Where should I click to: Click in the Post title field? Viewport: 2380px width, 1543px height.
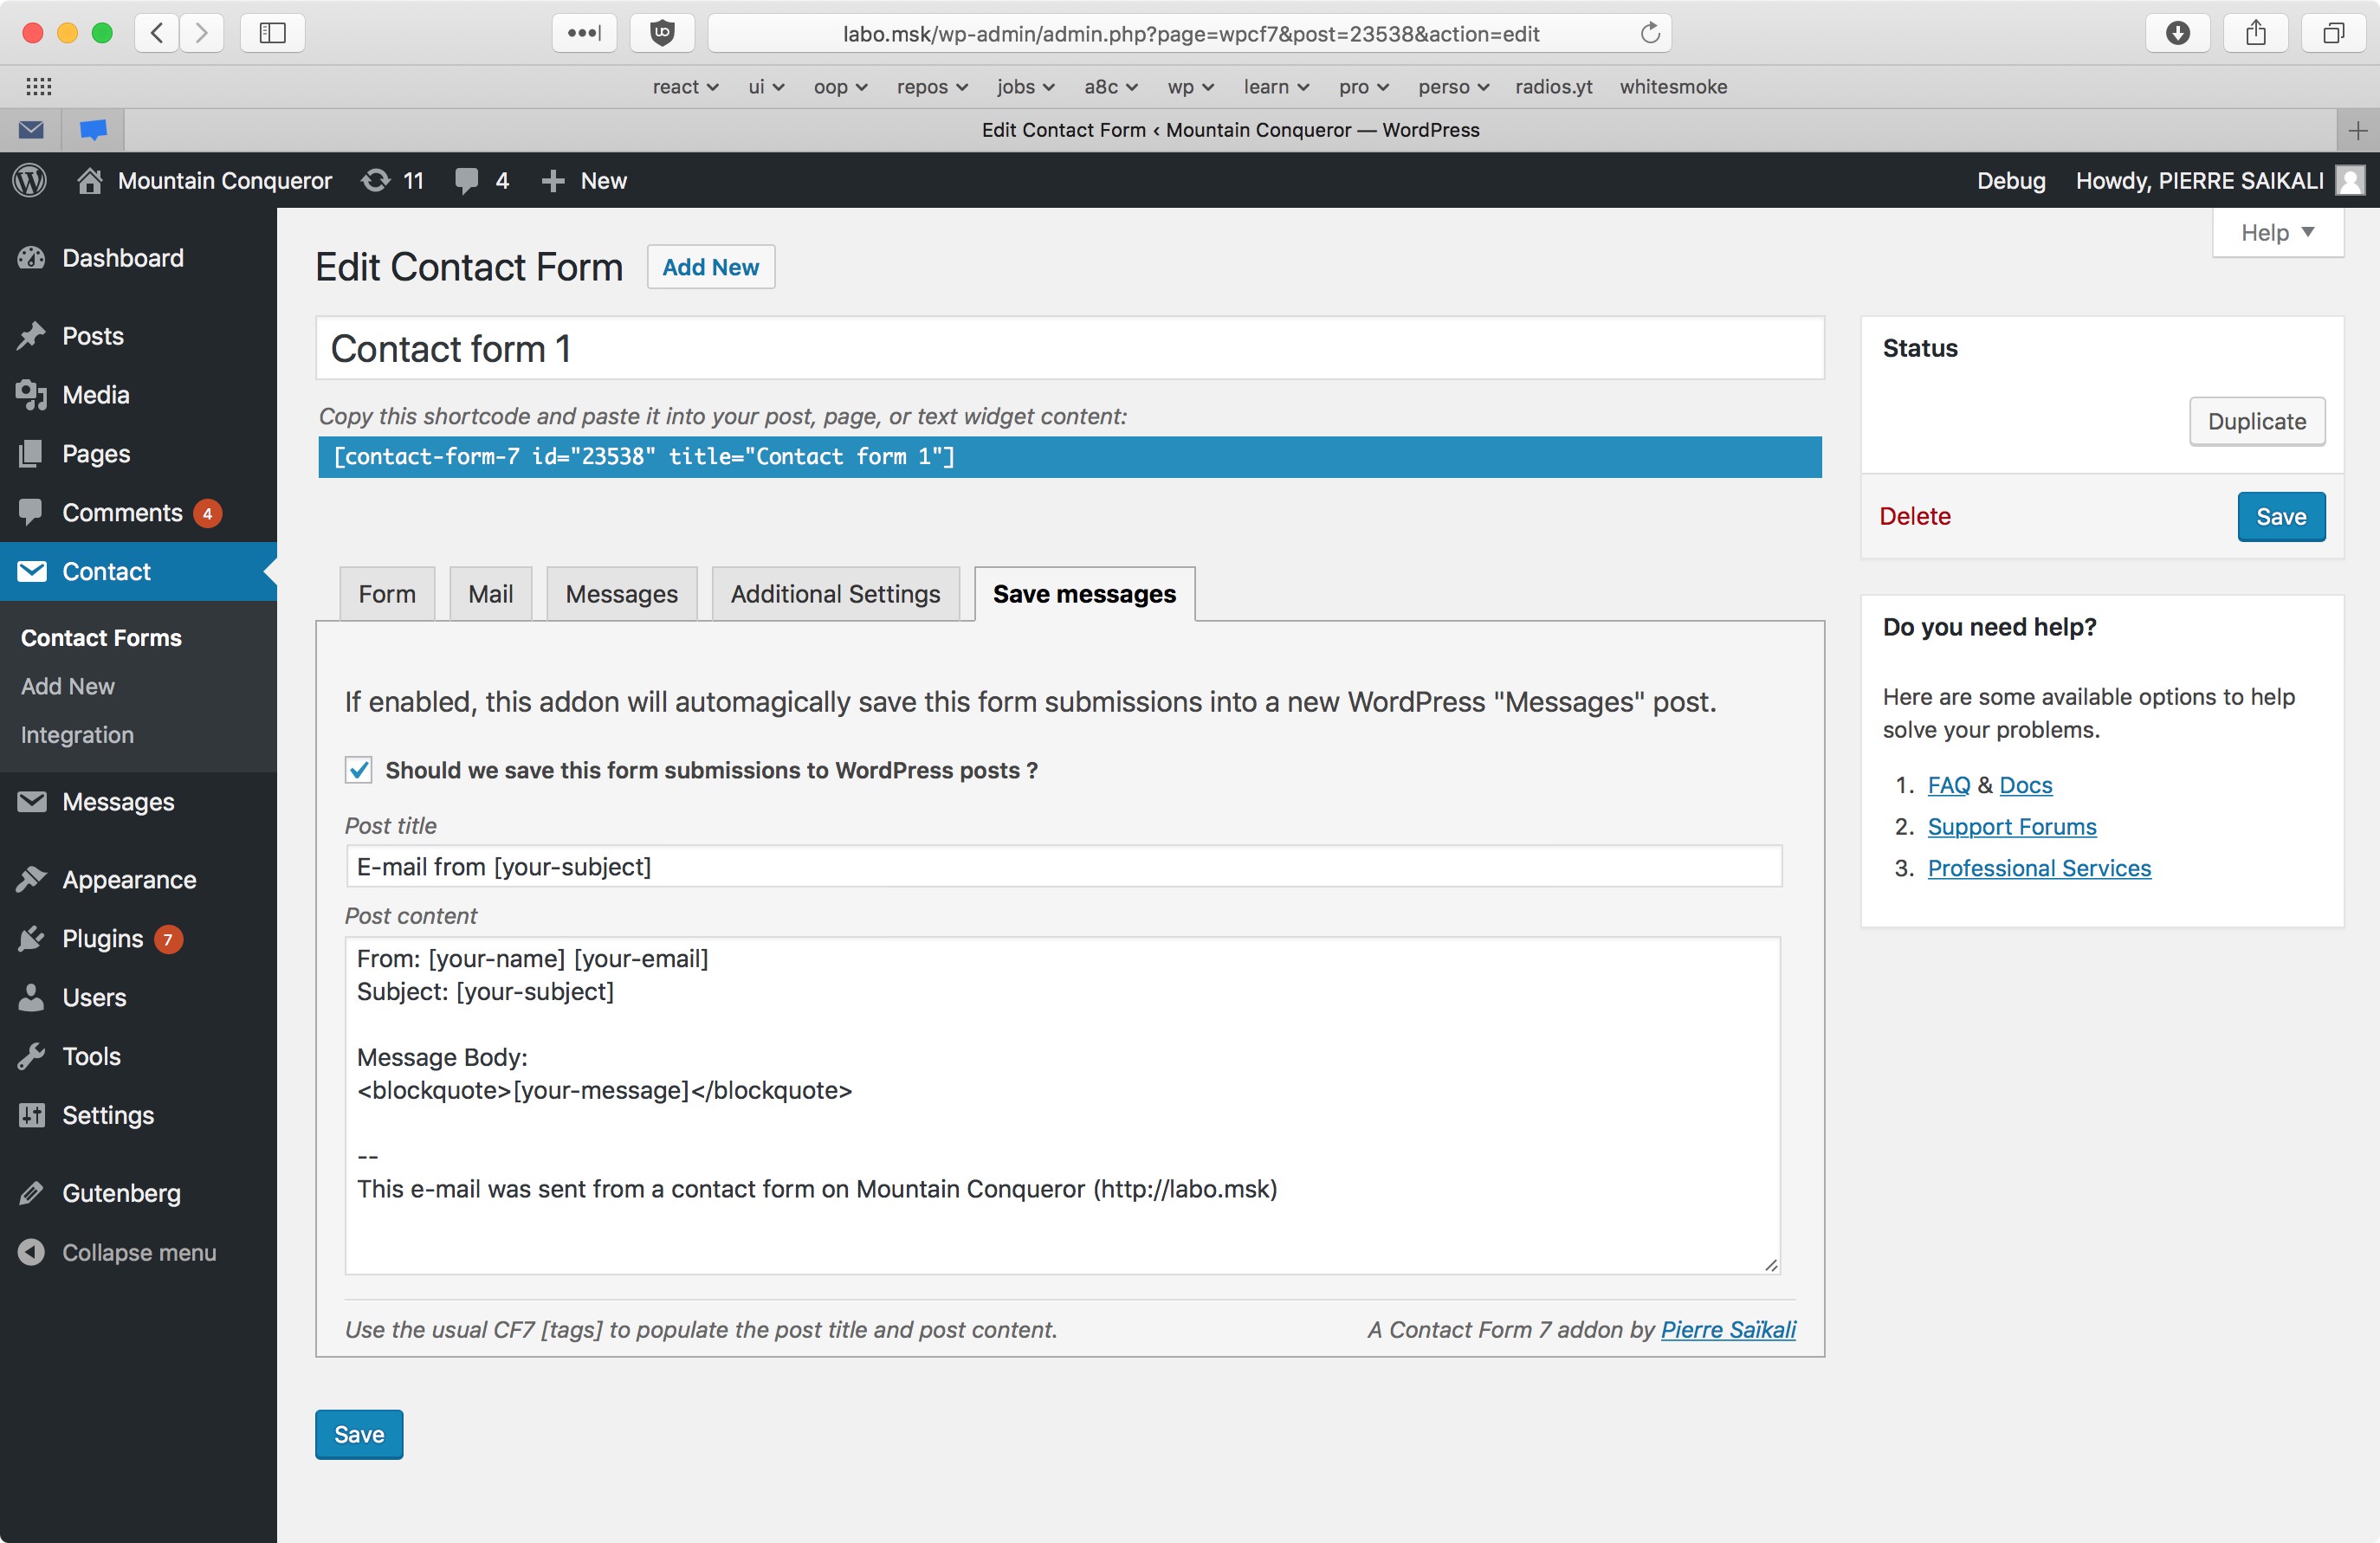click(x=1063, y=866)
